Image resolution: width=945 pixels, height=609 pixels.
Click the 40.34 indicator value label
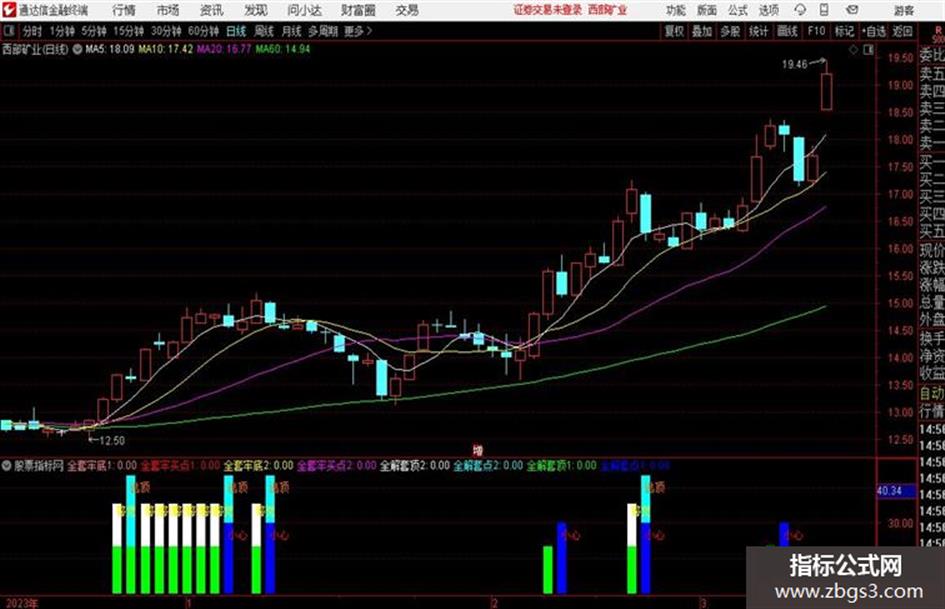tap(889, 491)
